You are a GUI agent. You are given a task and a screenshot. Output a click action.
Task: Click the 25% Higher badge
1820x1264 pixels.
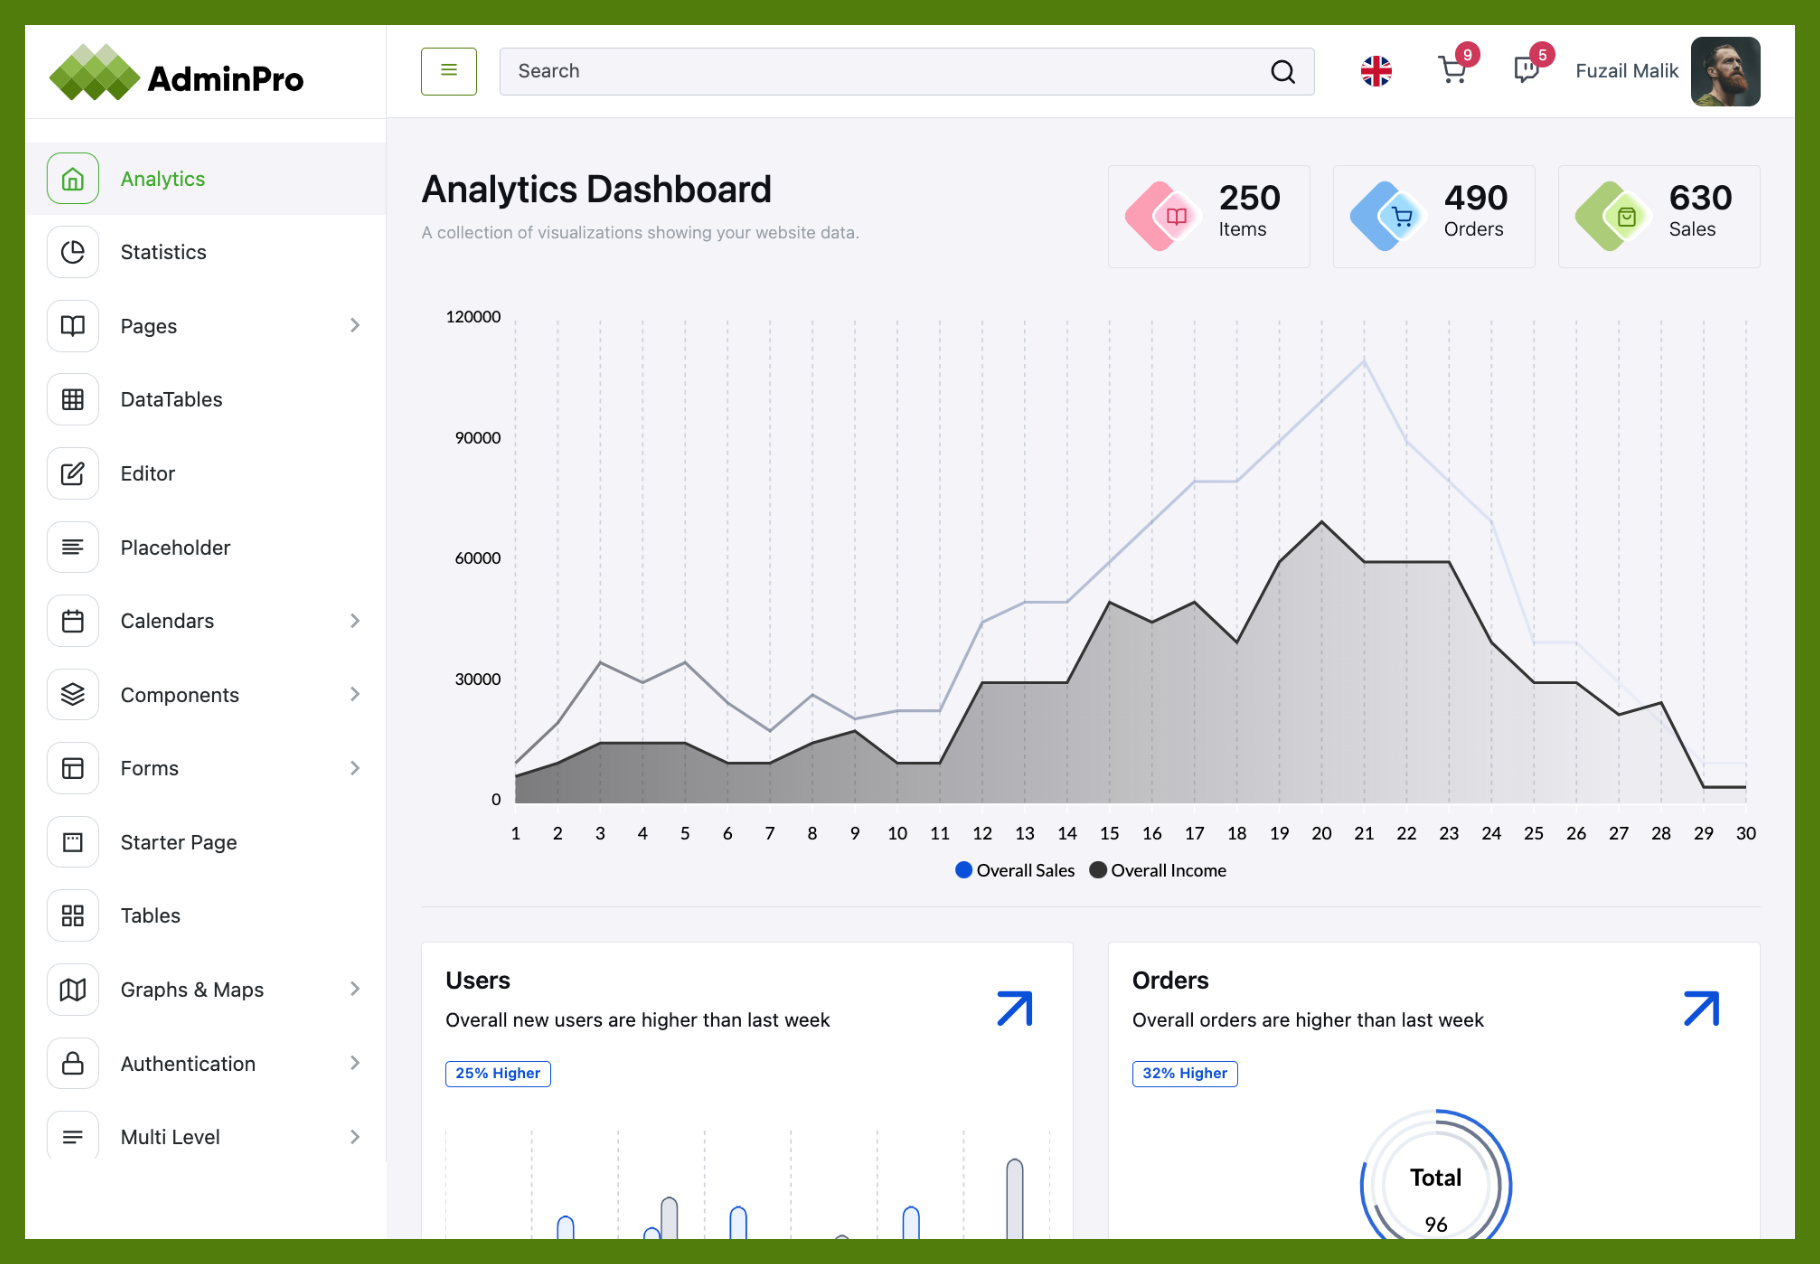click(x=498, y=1074)
